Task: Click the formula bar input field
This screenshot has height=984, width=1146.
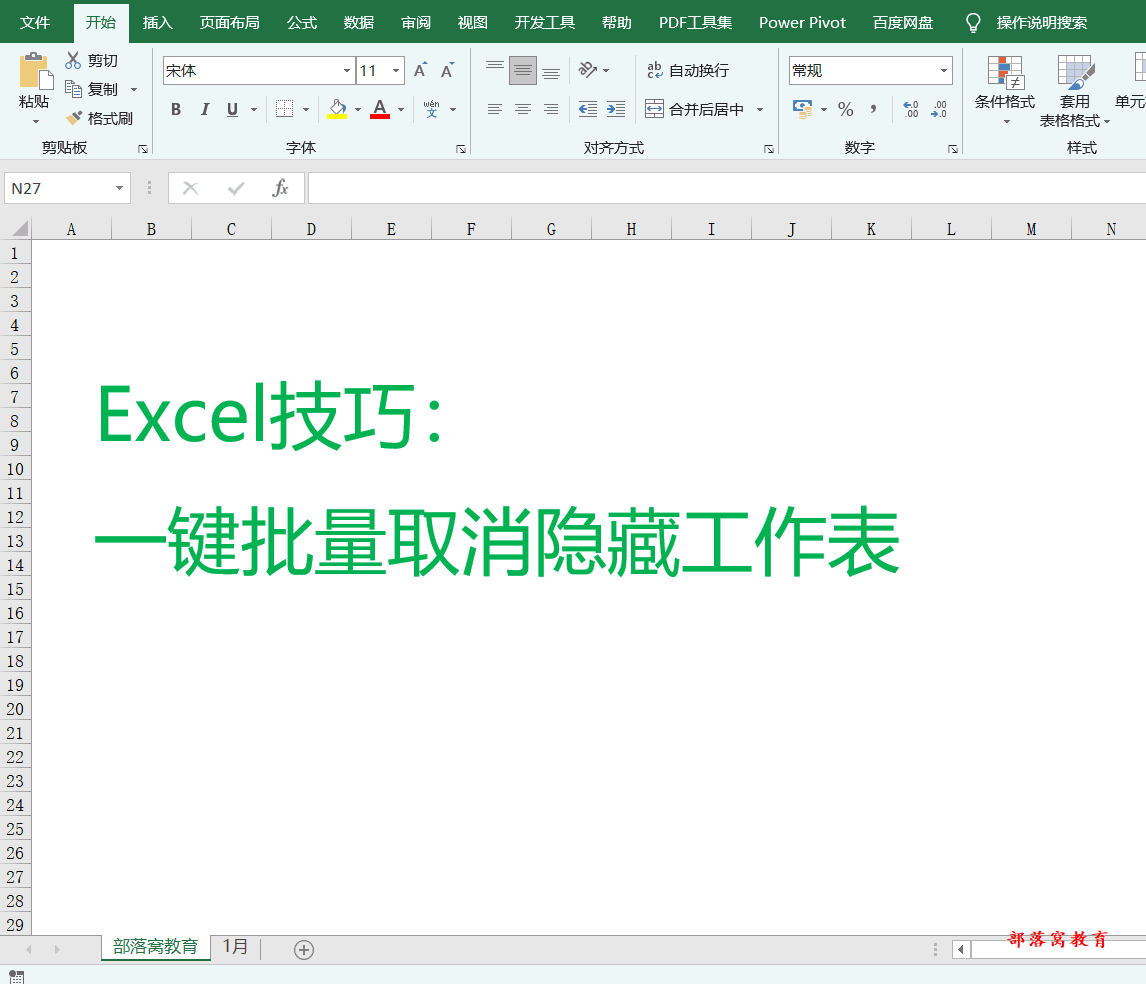Action: [726, 188]
